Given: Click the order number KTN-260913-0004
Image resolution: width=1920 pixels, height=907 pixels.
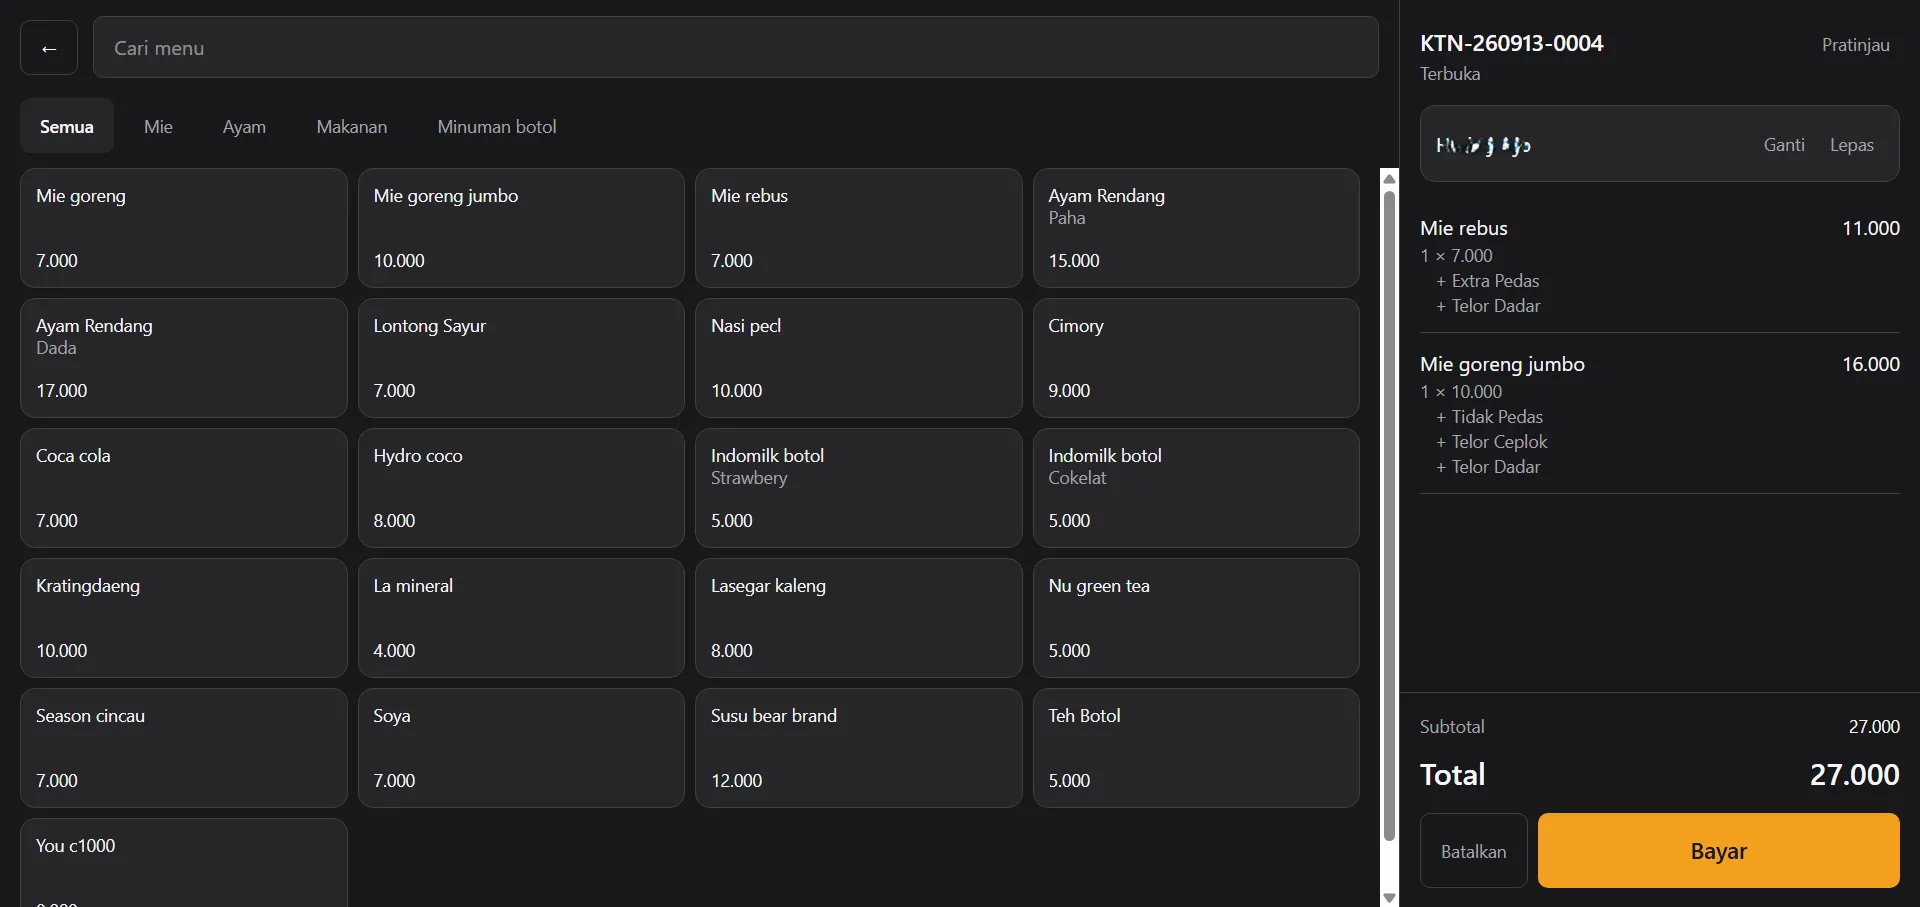Looking at the screenshot, I should point(1511,43).
